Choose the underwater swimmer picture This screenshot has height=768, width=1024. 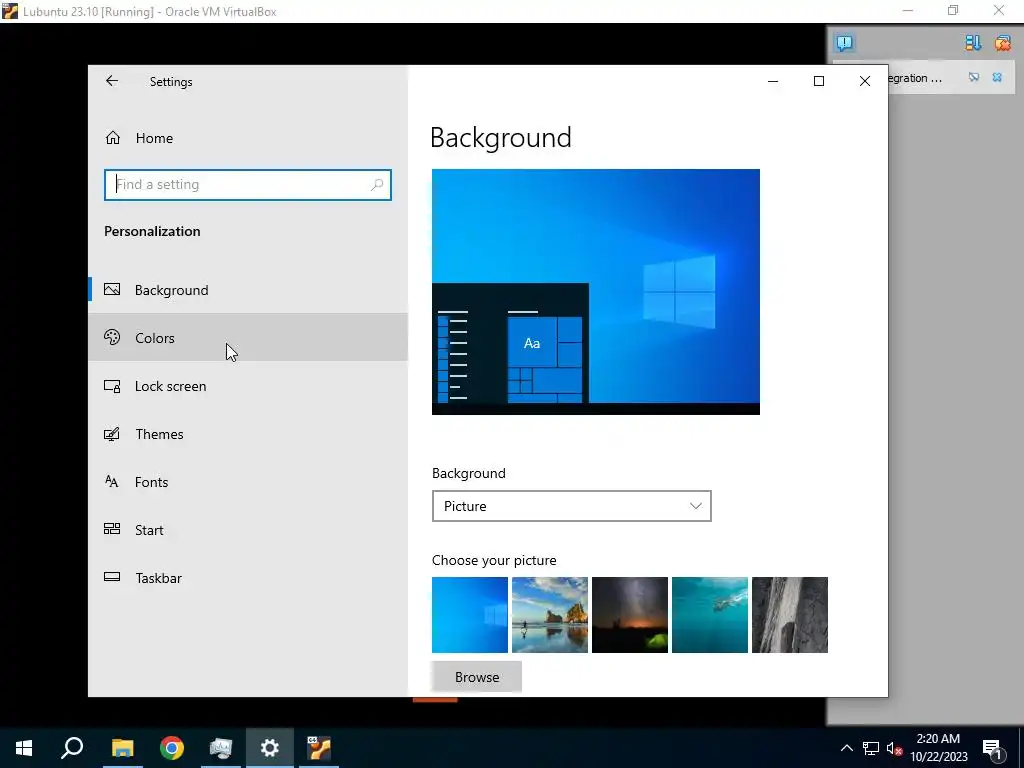[x=710, y=615]
